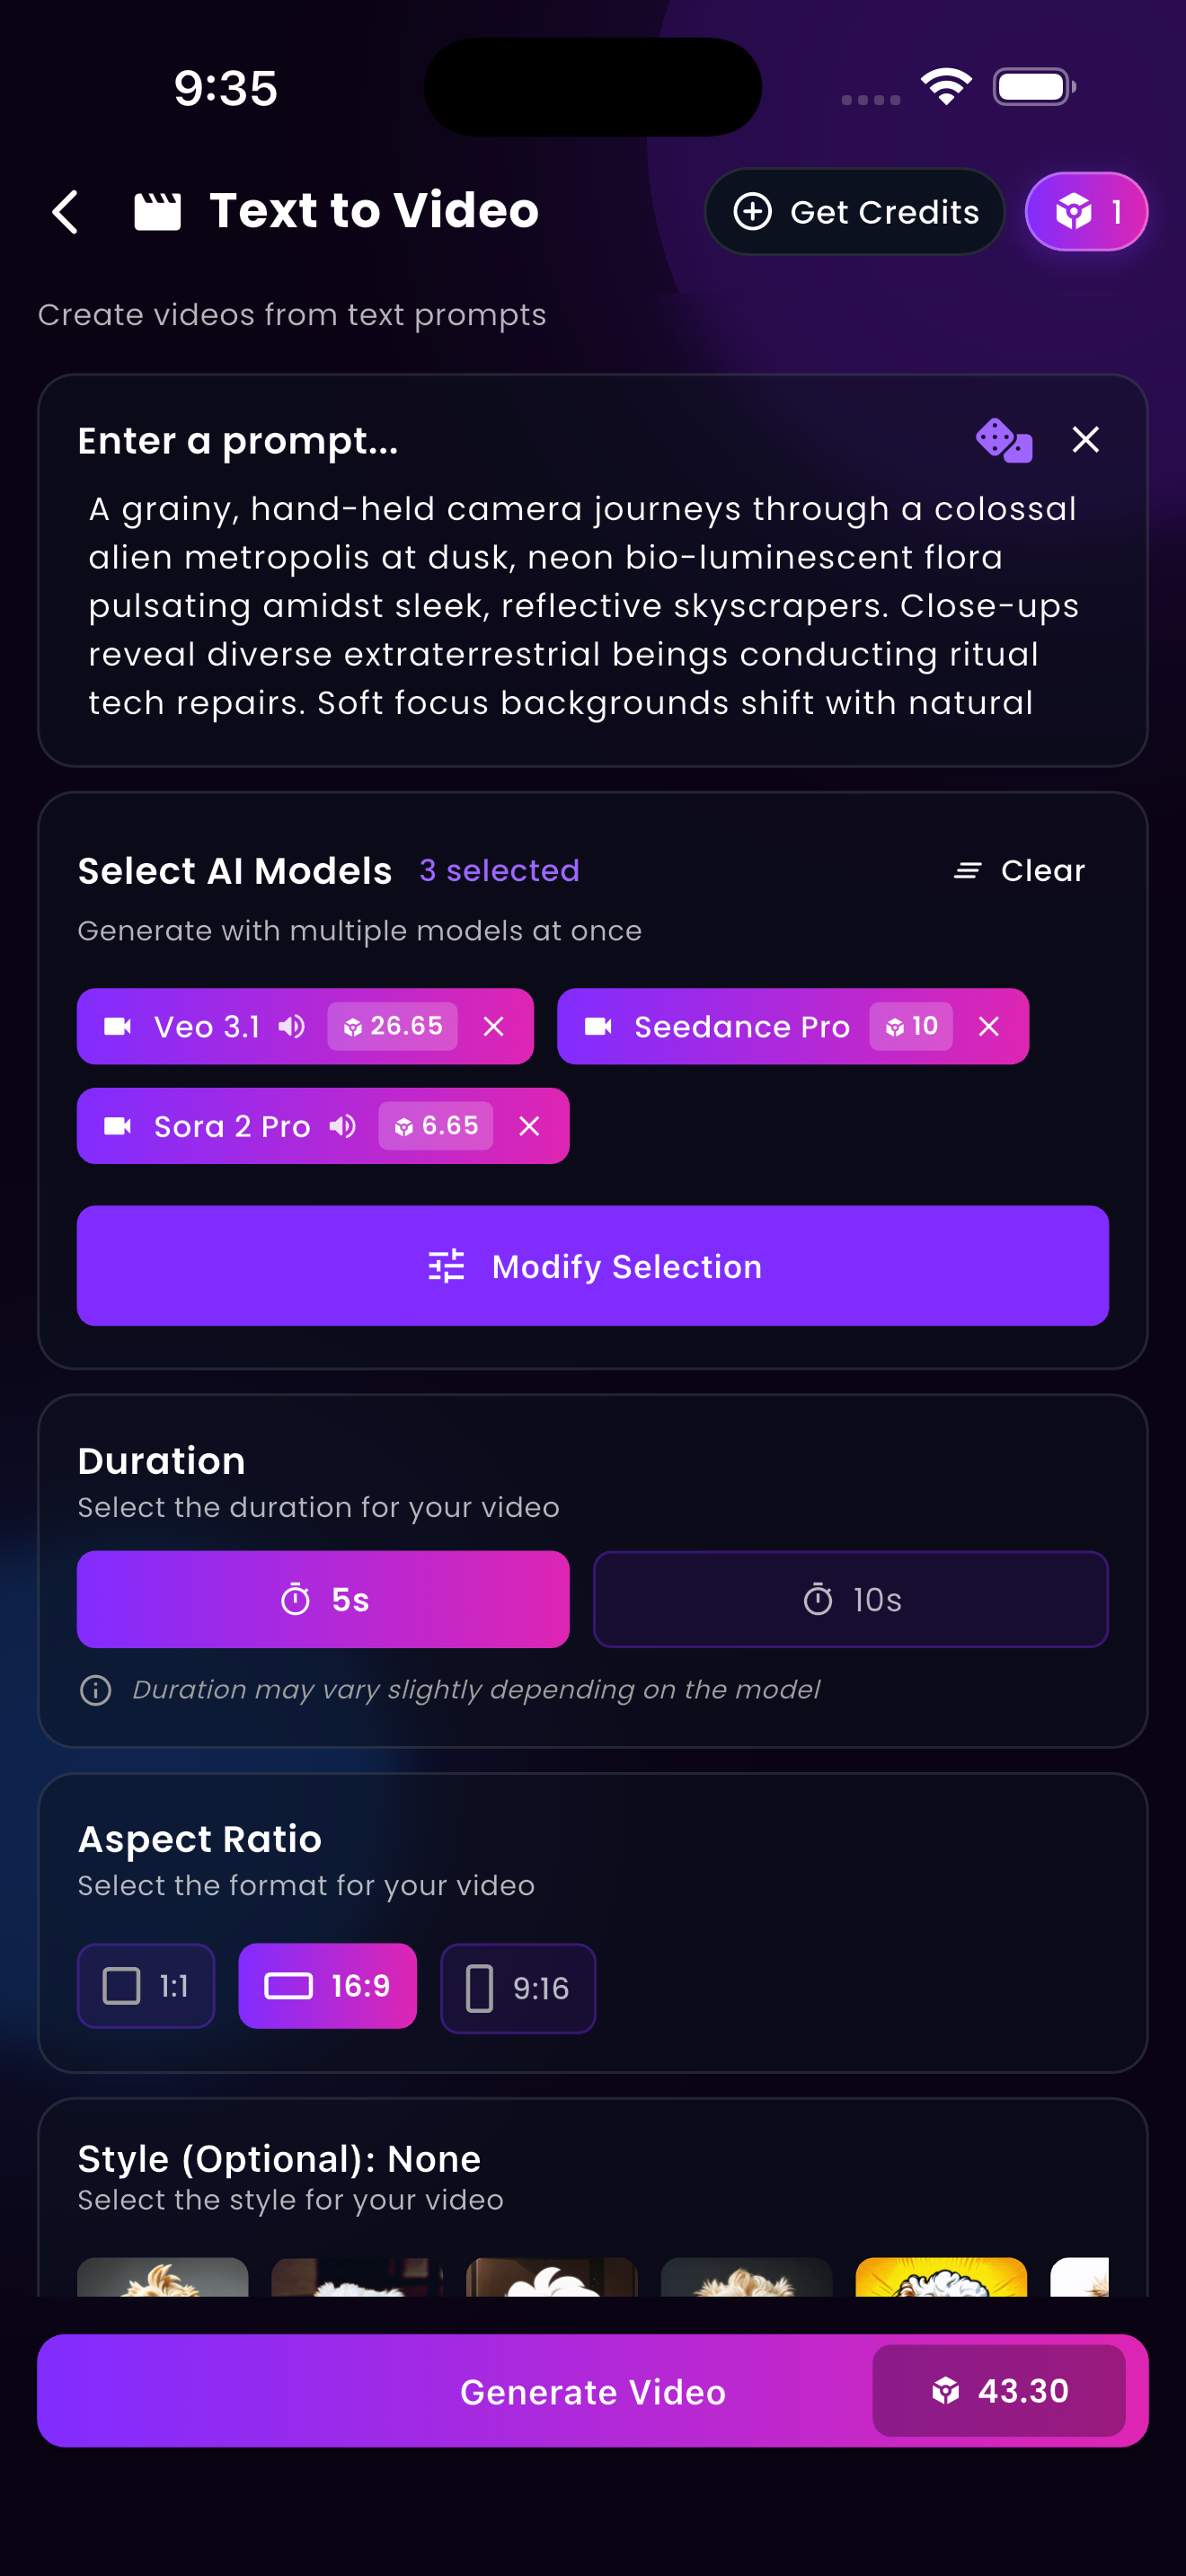Click the credits cube badge top right
This screenshot has width=1186, height=2576.
(1085, 211)
